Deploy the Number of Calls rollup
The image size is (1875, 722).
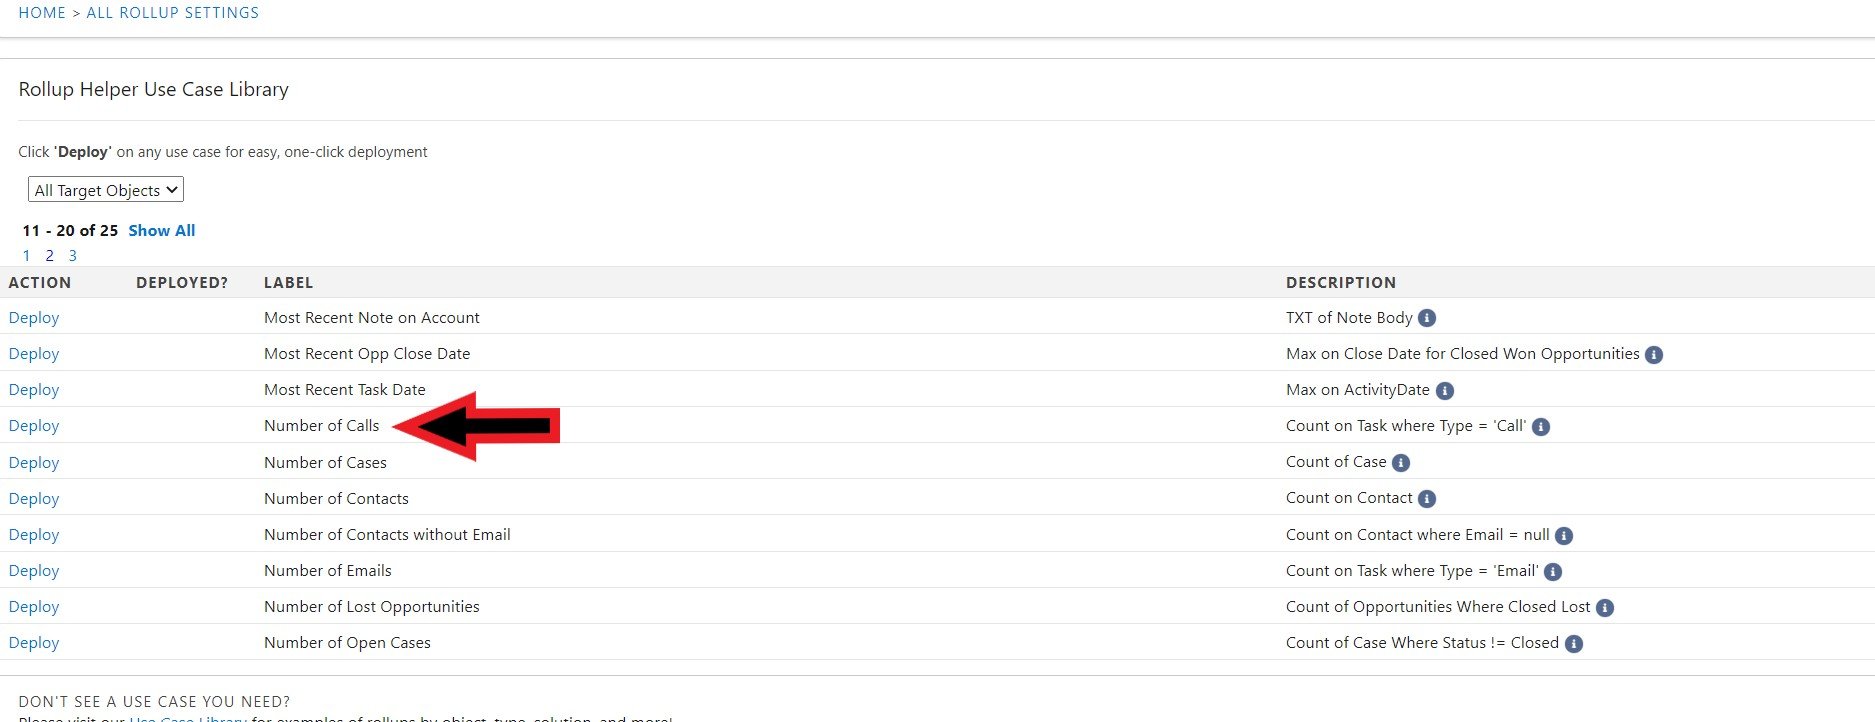(33, 425)
